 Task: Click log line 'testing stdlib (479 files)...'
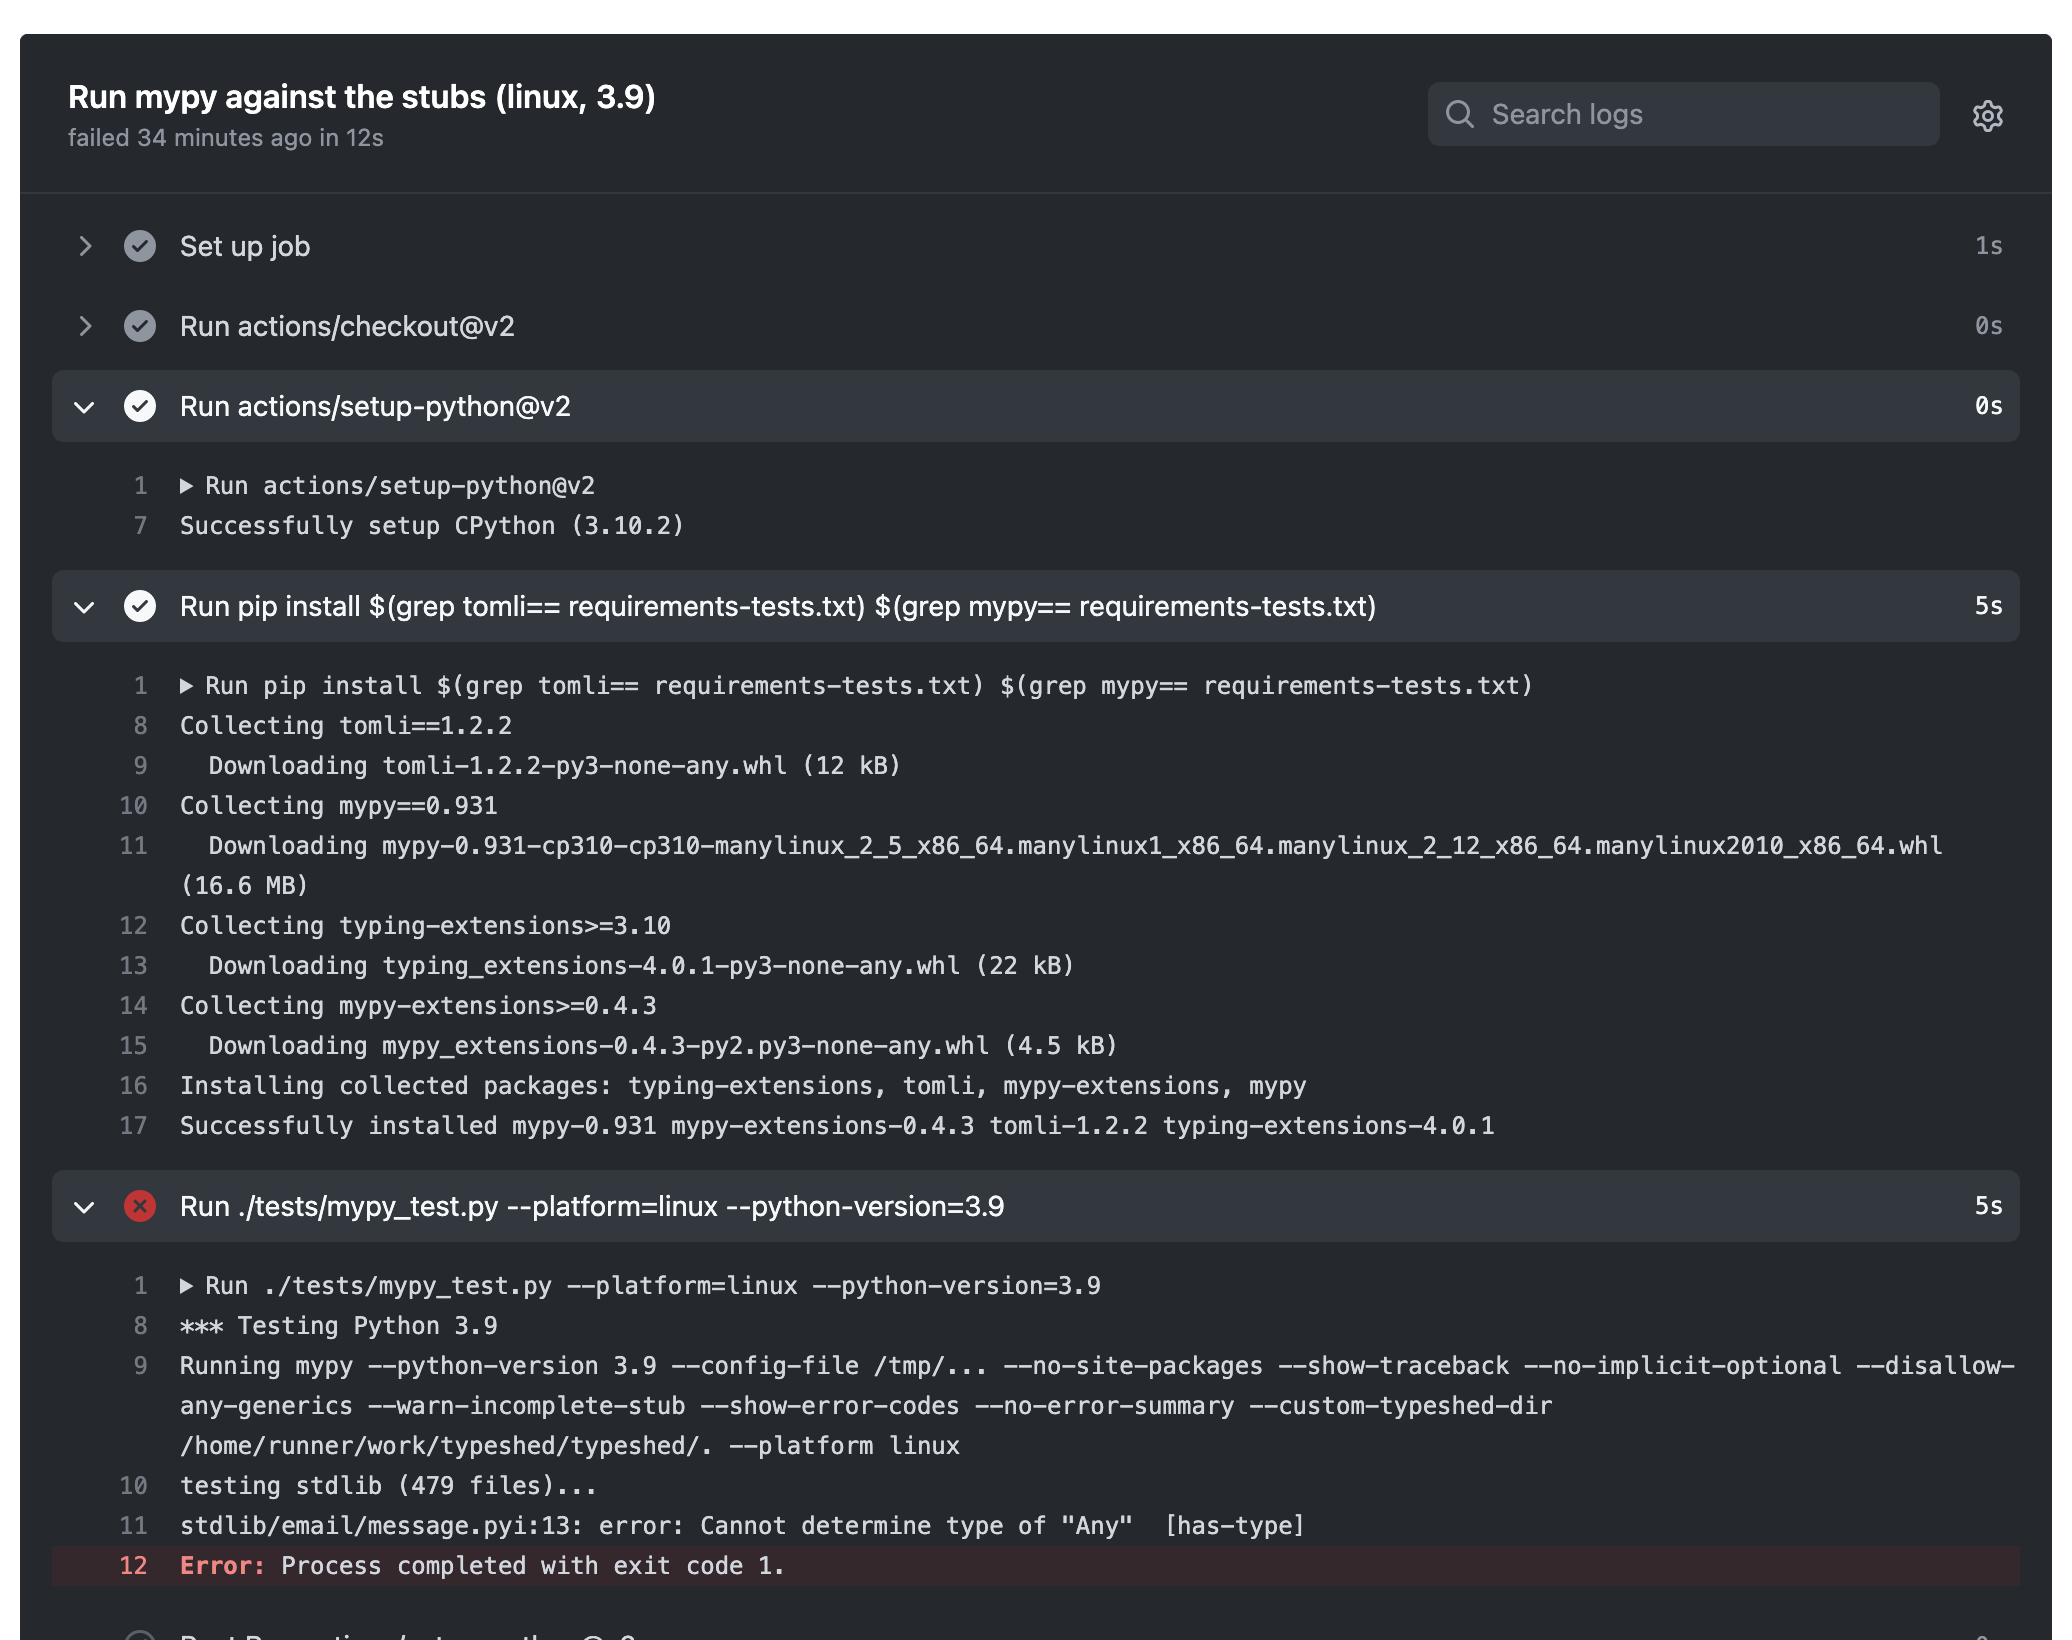pos(388,1486)
